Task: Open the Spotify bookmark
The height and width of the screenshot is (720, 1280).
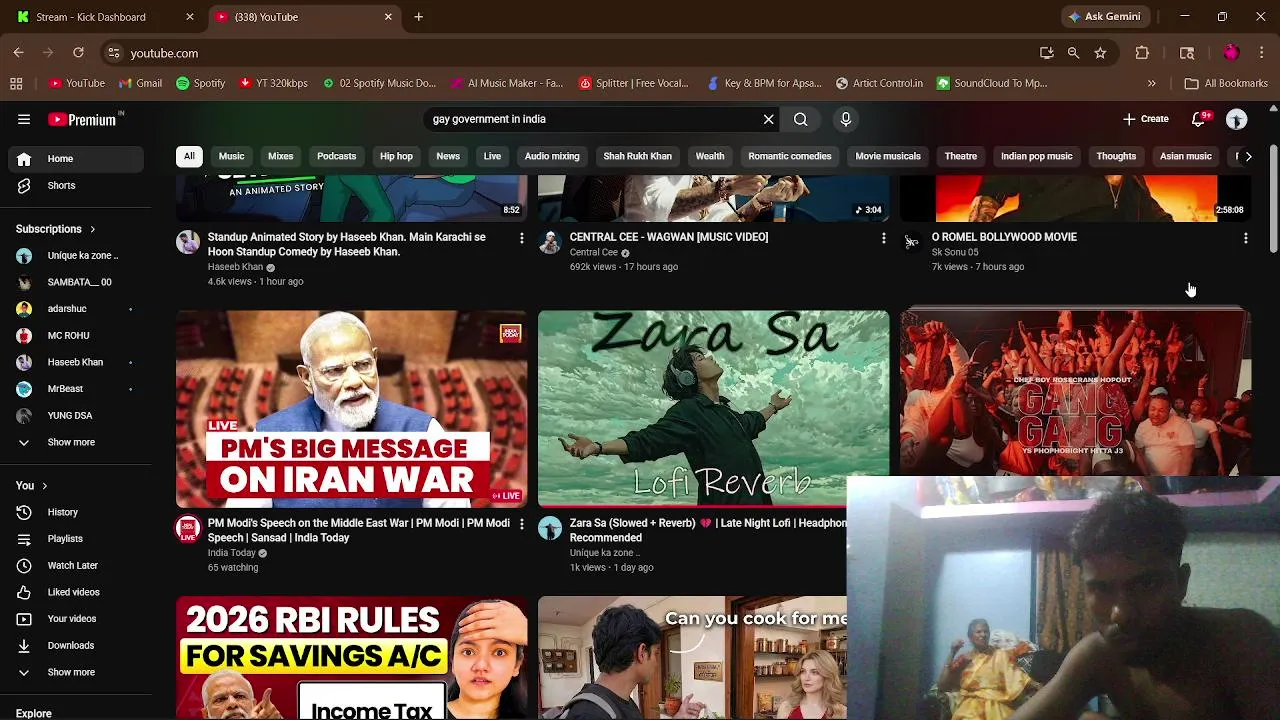Action: pyautogui.click(x=200, y=83)
